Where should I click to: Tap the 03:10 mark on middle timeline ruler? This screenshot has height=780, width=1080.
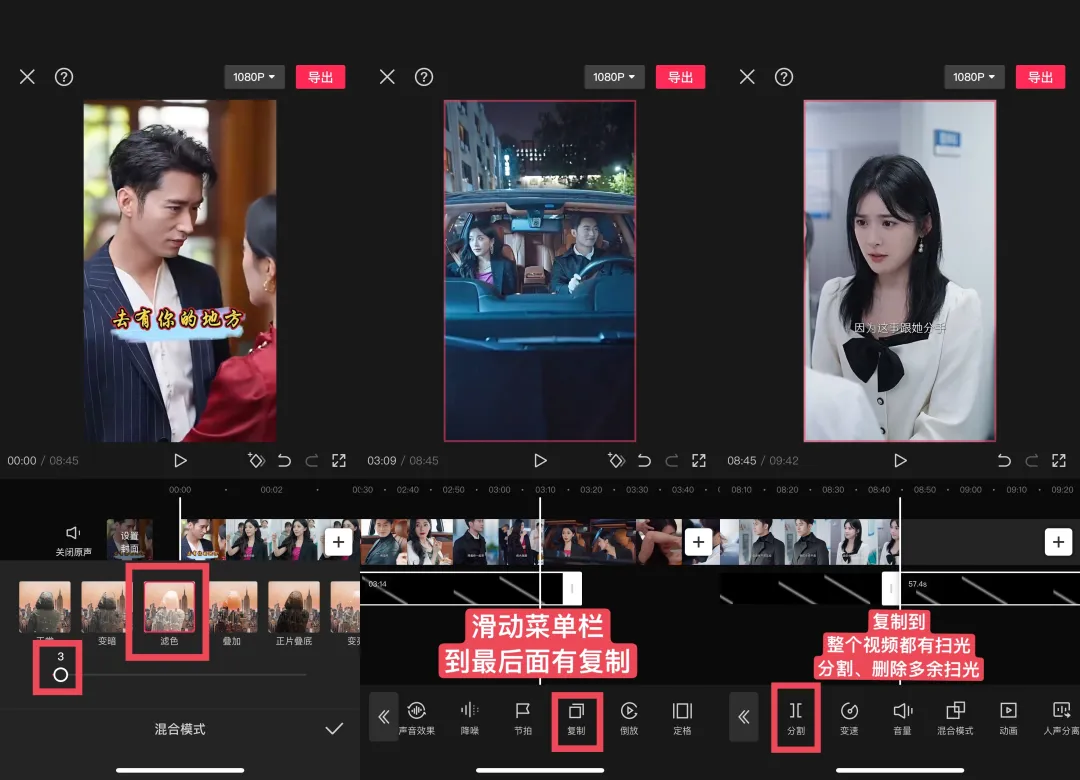pyautogui.click(x=546, y=490)
